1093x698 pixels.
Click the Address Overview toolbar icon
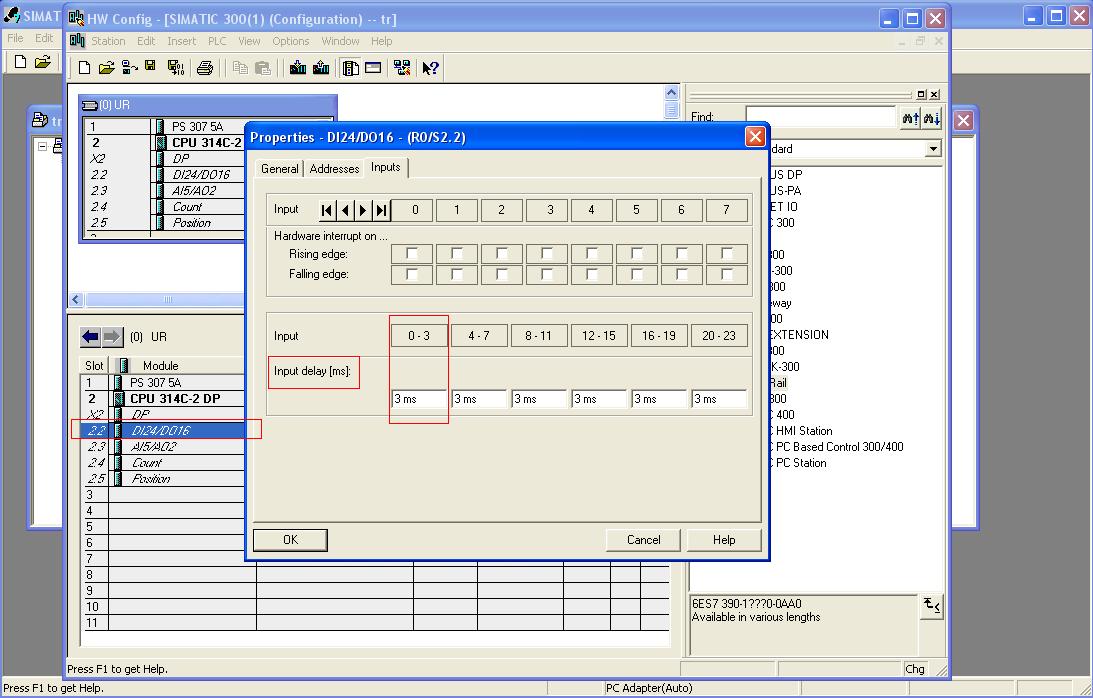point(373,68)
